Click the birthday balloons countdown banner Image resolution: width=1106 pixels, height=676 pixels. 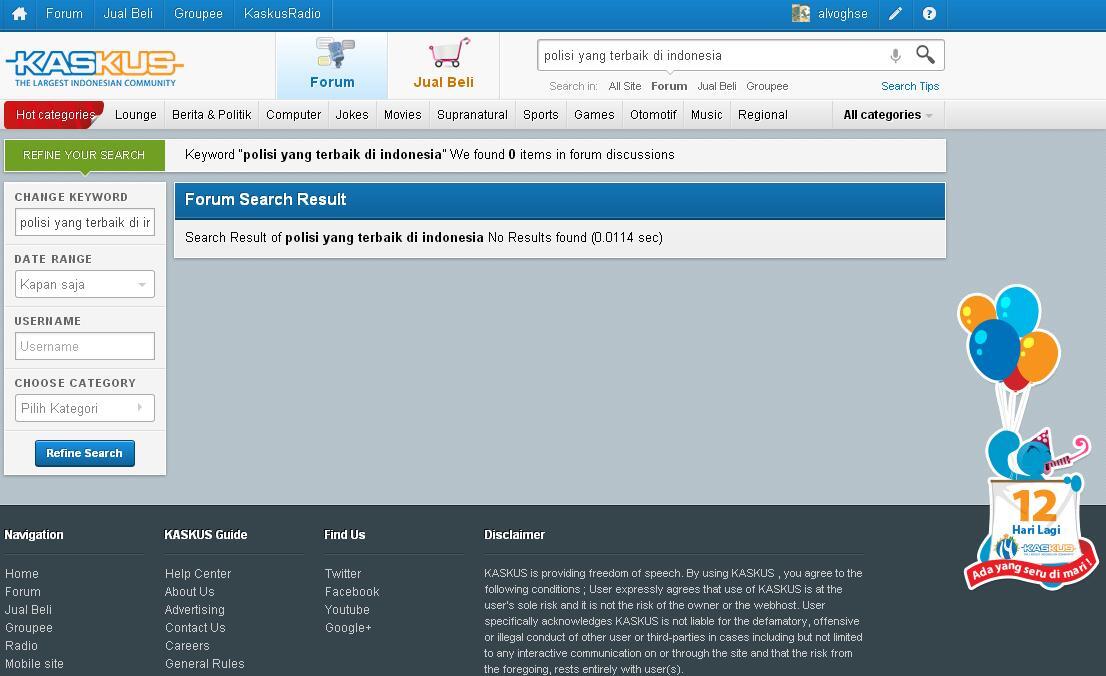[x=1029, y=437]
